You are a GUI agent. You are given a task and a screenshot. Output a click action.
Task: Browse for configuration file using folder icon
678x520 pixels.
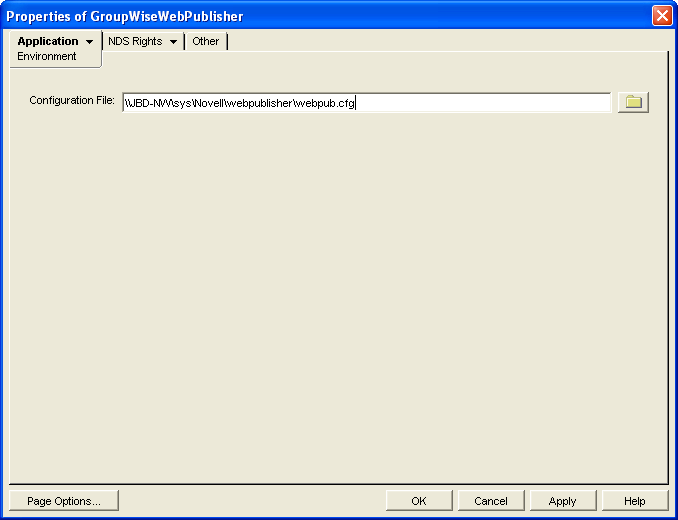click(633, 102)
